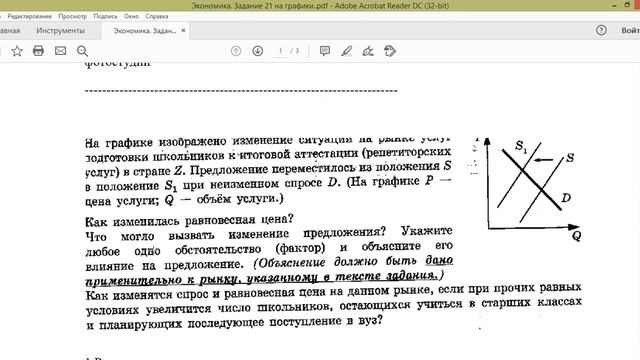Send the file by email via the envelope icon
Screen dimensions: 640x360
click(60, 51)
